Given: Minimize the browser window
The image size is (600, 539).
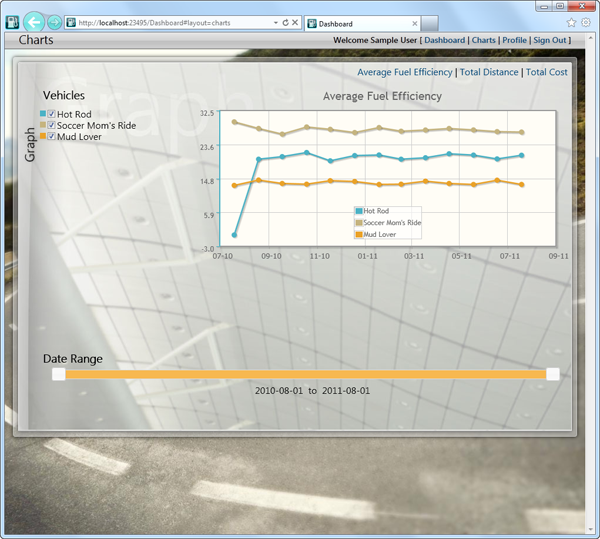Looking at the screenshot, I should [x=545, y=6].
